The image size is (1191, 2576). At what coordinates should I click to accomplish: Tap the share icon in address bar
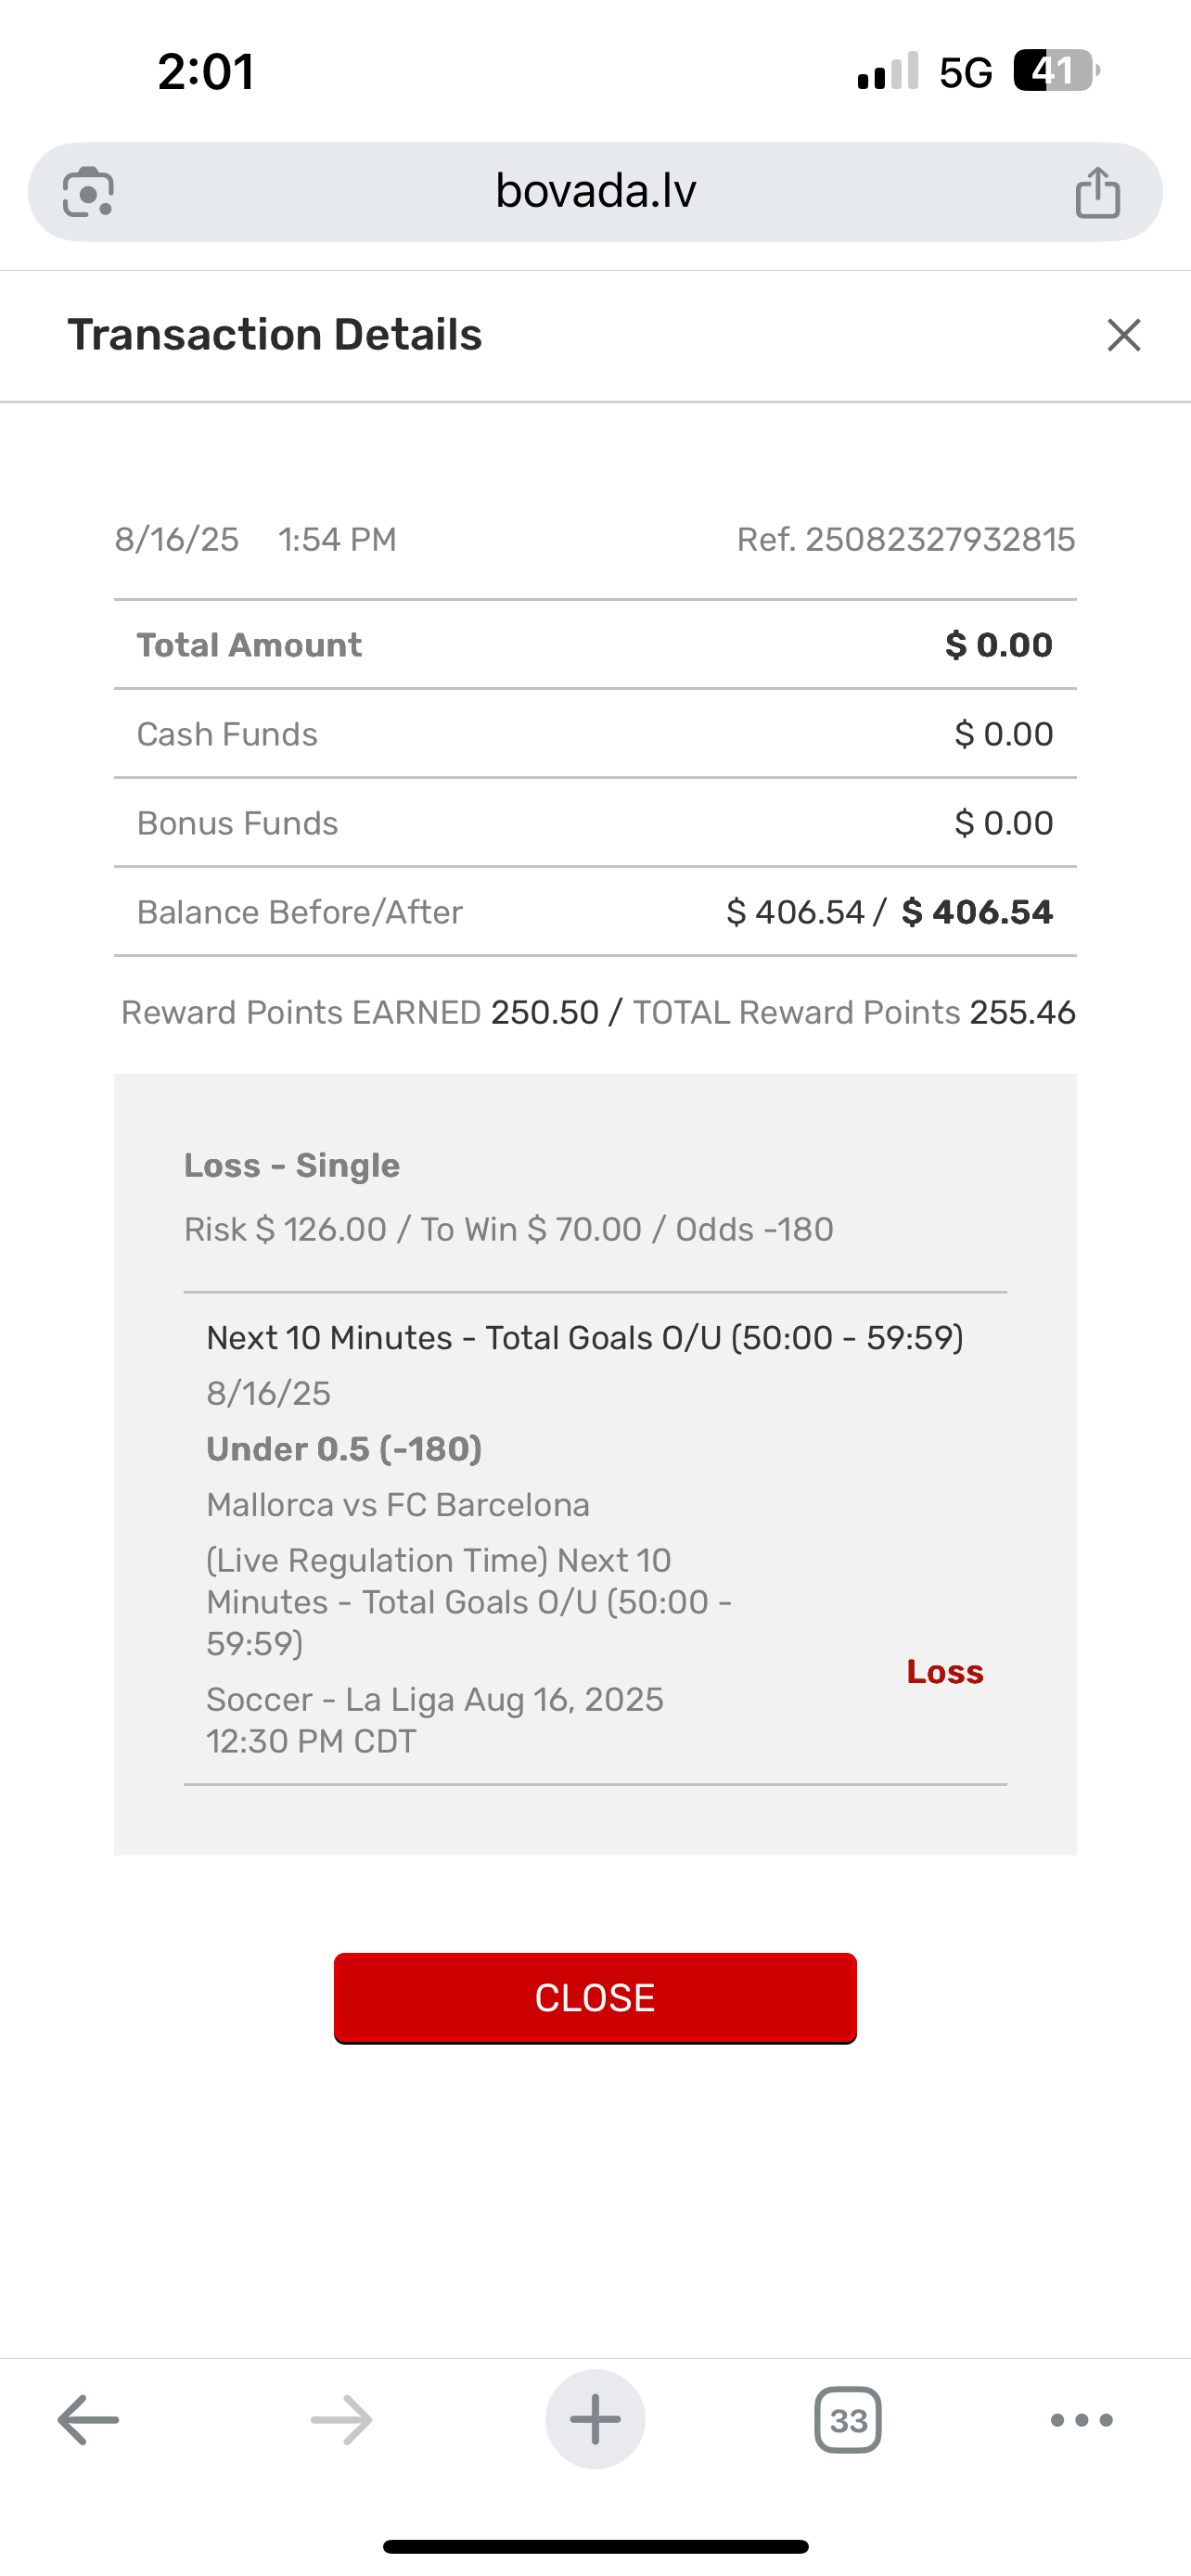tap(1097, 192)
